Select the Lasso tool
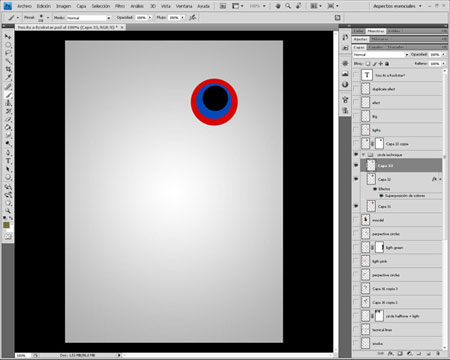The width and height of the screenshot is (450, 360). [8, 53]
